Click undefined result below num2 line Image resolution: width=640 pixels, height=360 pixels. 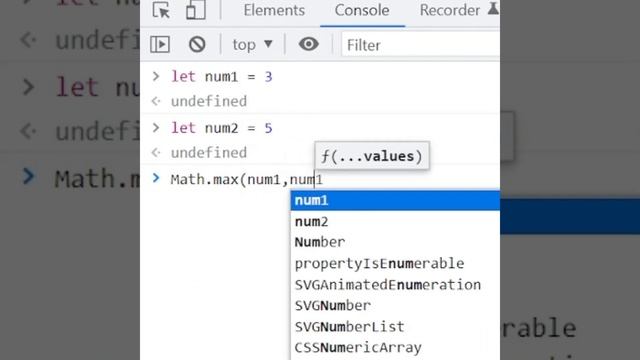pos(209,153)
